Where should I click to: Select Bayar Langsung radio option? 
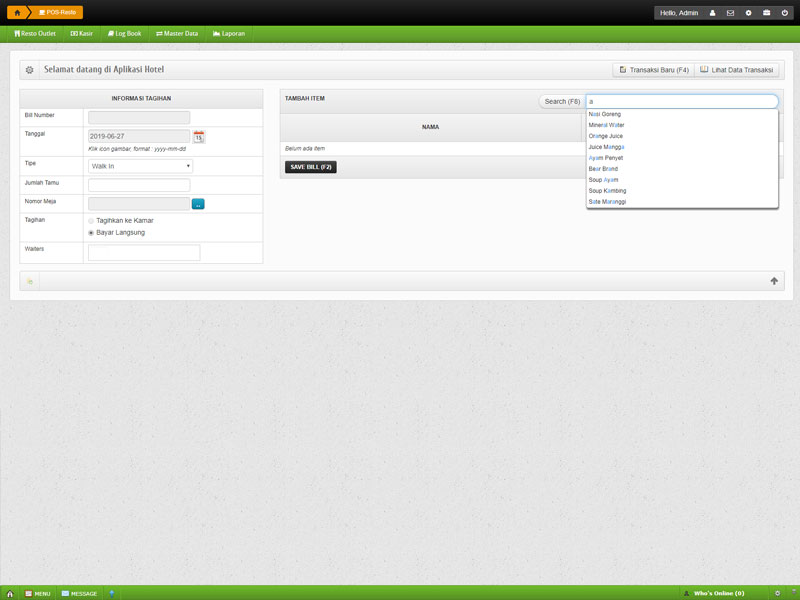point(92,233)
